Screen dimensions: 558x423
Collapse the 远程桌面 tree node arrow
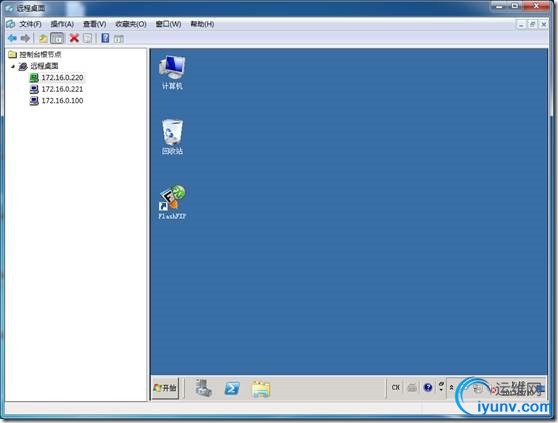(x=13, y=66)
